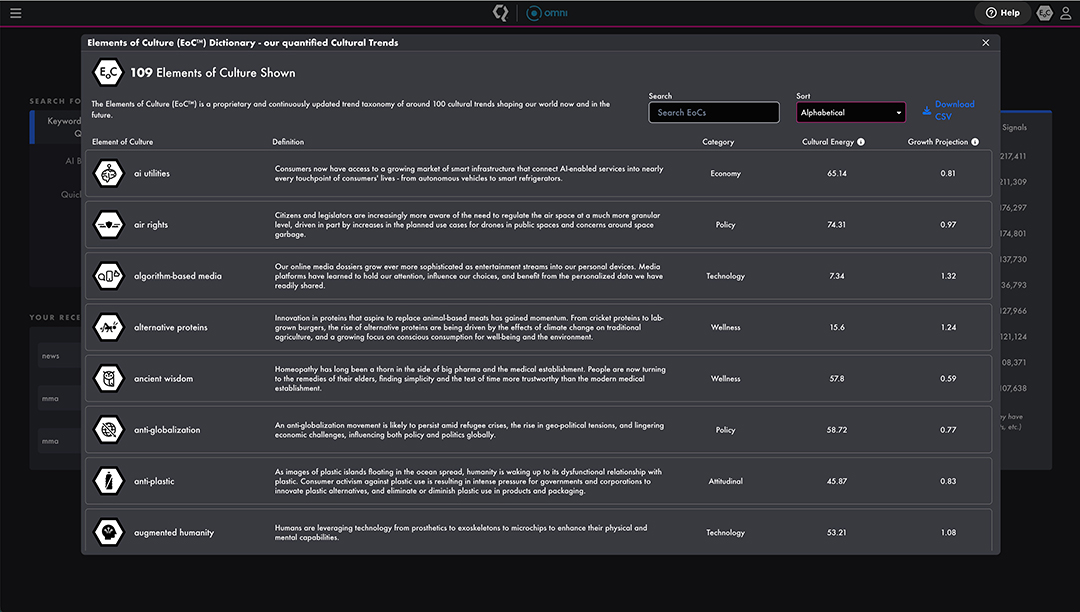Click the Cultural Energy info icon

pyautogui.click(x=861, y=142)
